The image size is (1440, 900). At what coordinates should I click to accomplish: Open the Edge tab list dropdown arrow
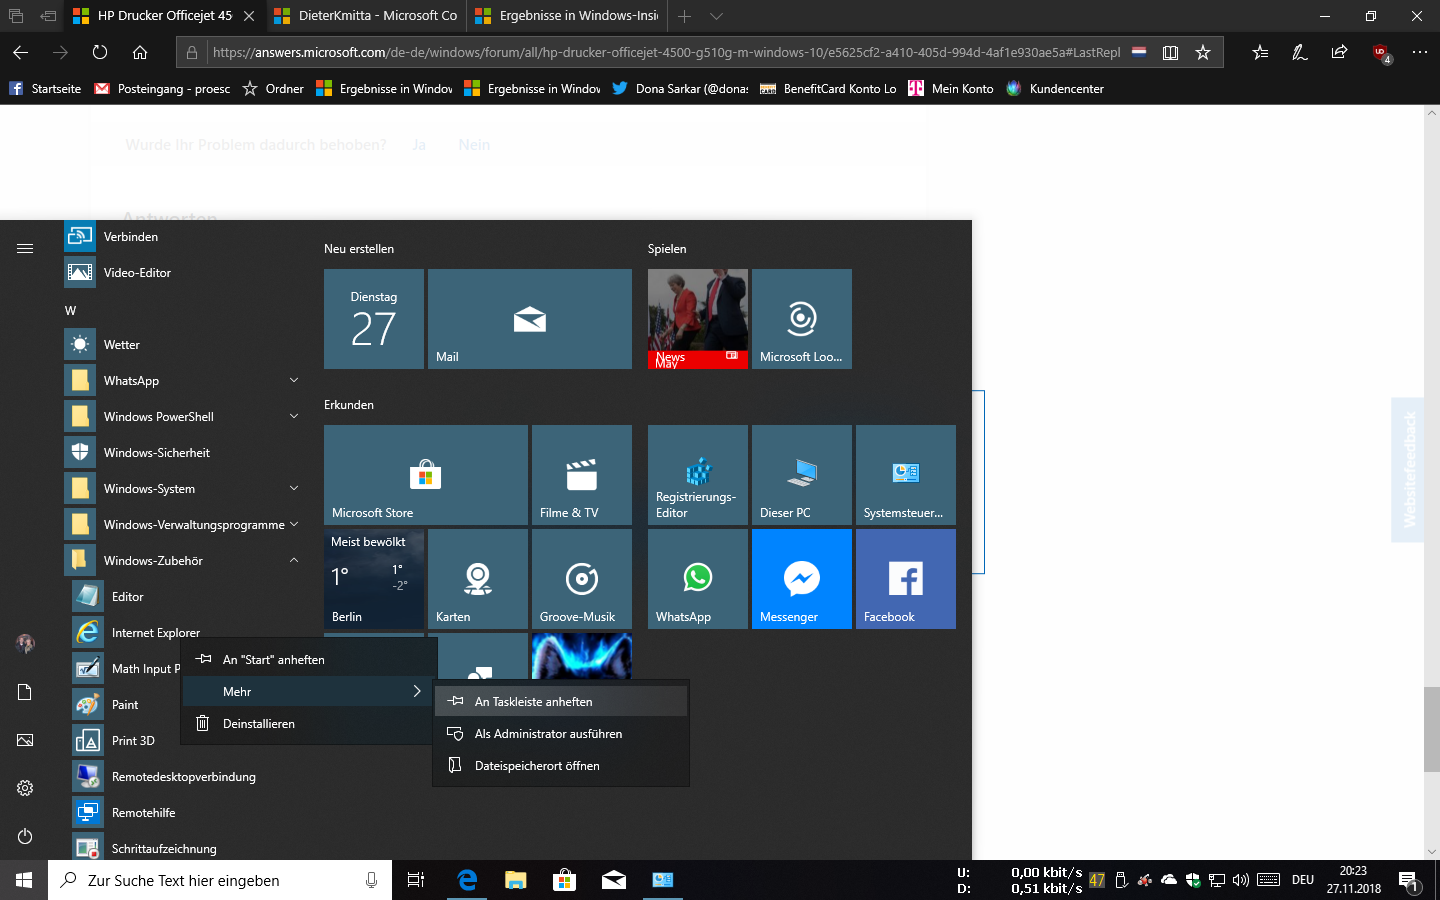[716, 16]
